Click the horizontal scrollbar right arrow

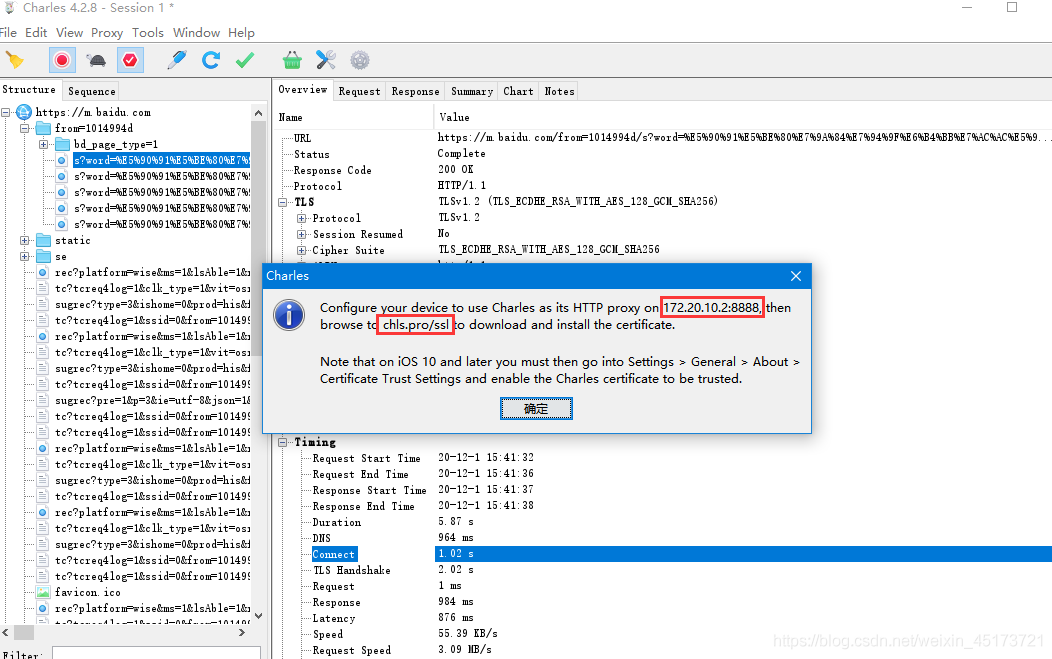coord(242,632)
